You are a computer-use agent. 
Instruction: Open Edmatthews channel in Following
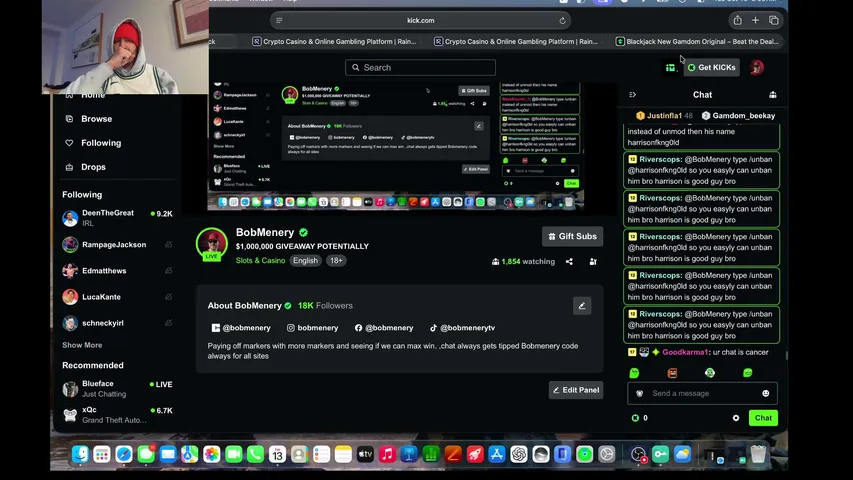point(117,270)
